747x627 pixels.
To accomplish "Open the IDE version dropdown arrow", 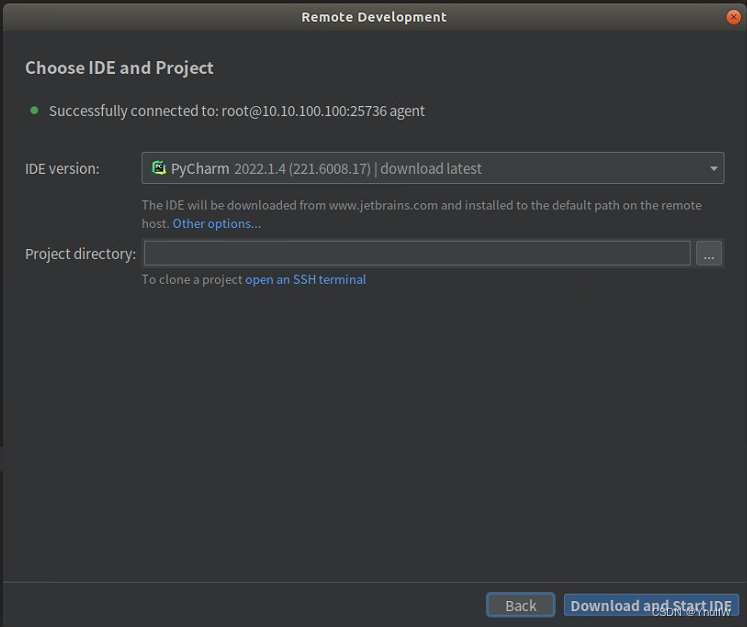I will (x=713, y=168).
